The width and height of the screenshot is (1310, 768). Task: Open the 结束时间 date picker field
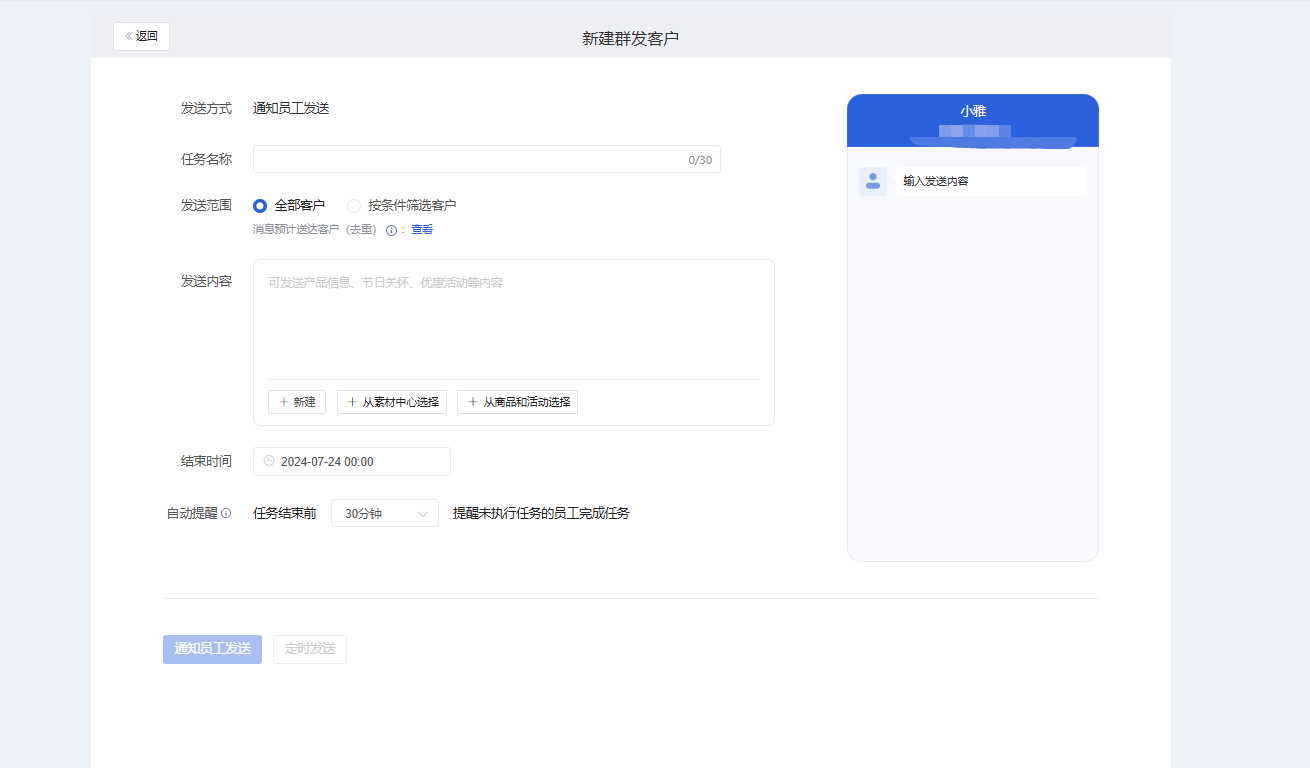pos(351,461)
